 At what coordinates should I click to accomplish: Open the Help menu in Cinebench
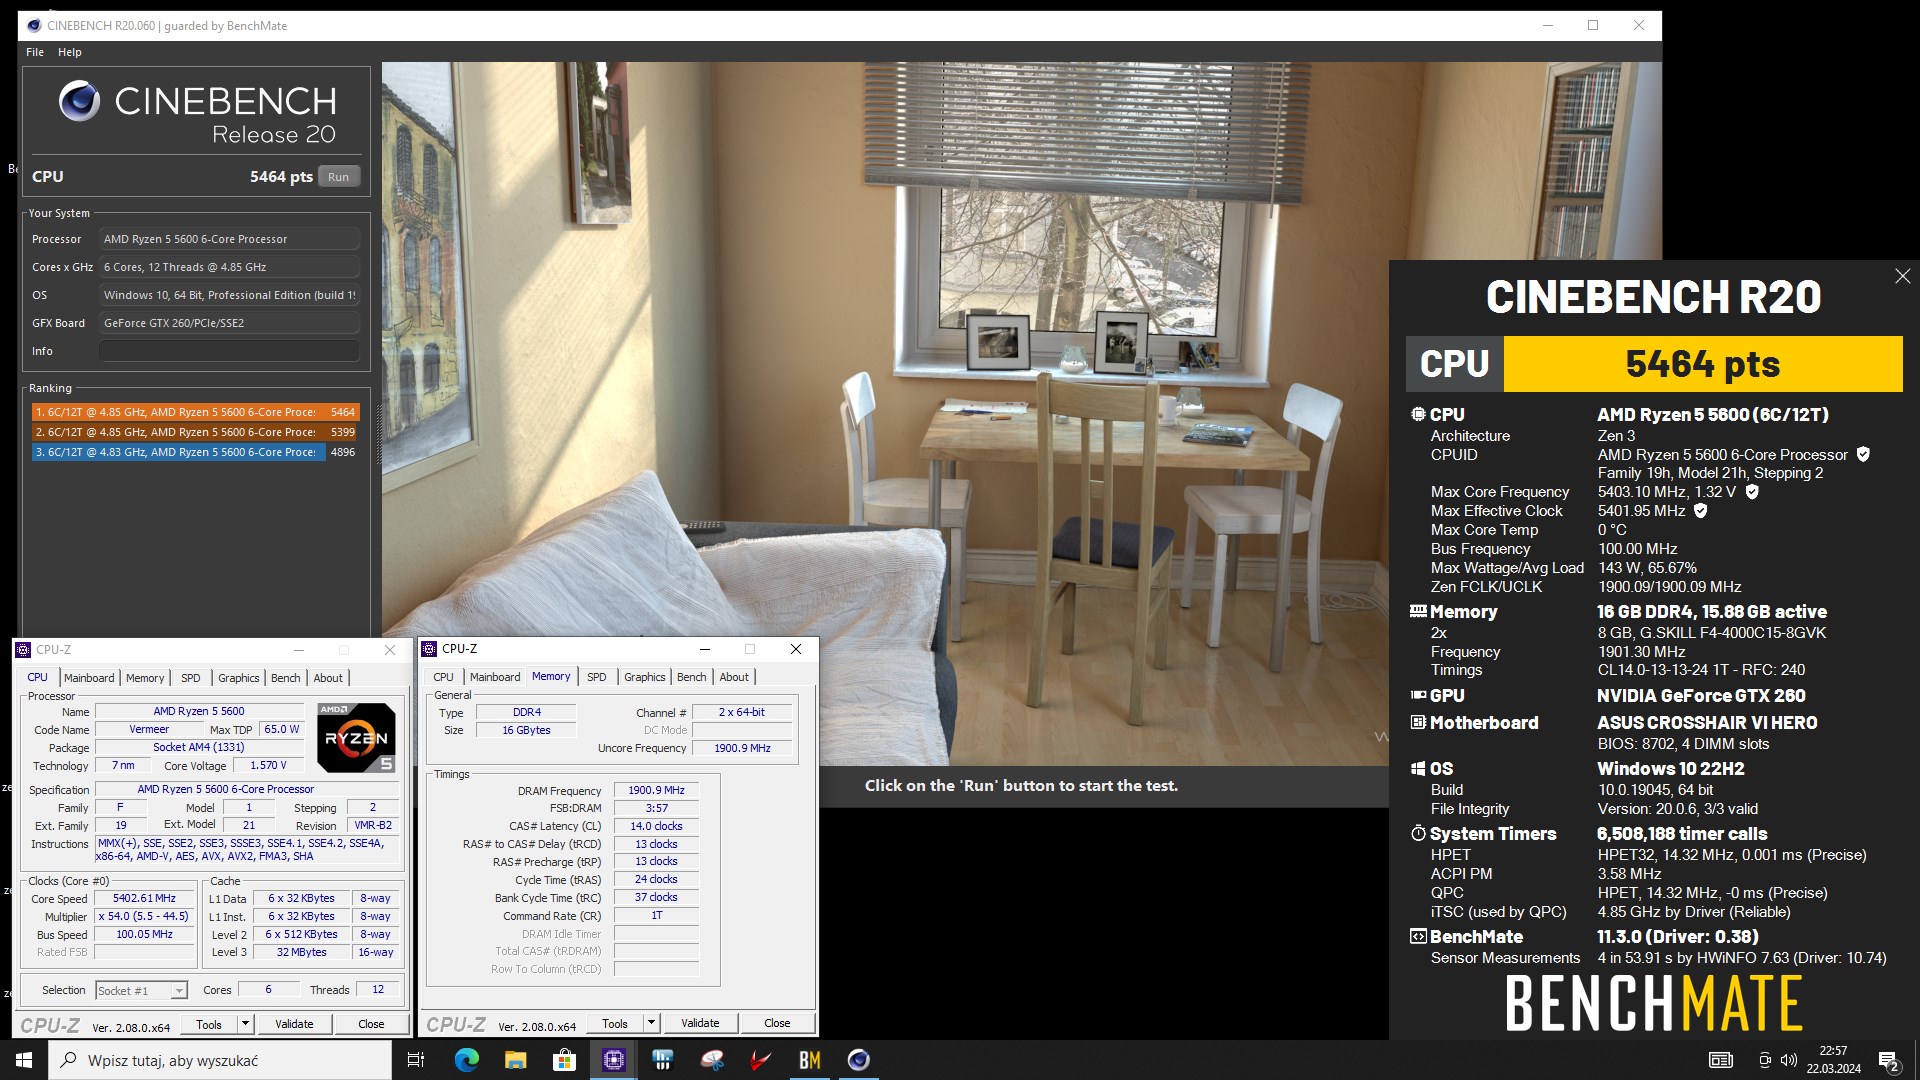click(x=70, y=52)
